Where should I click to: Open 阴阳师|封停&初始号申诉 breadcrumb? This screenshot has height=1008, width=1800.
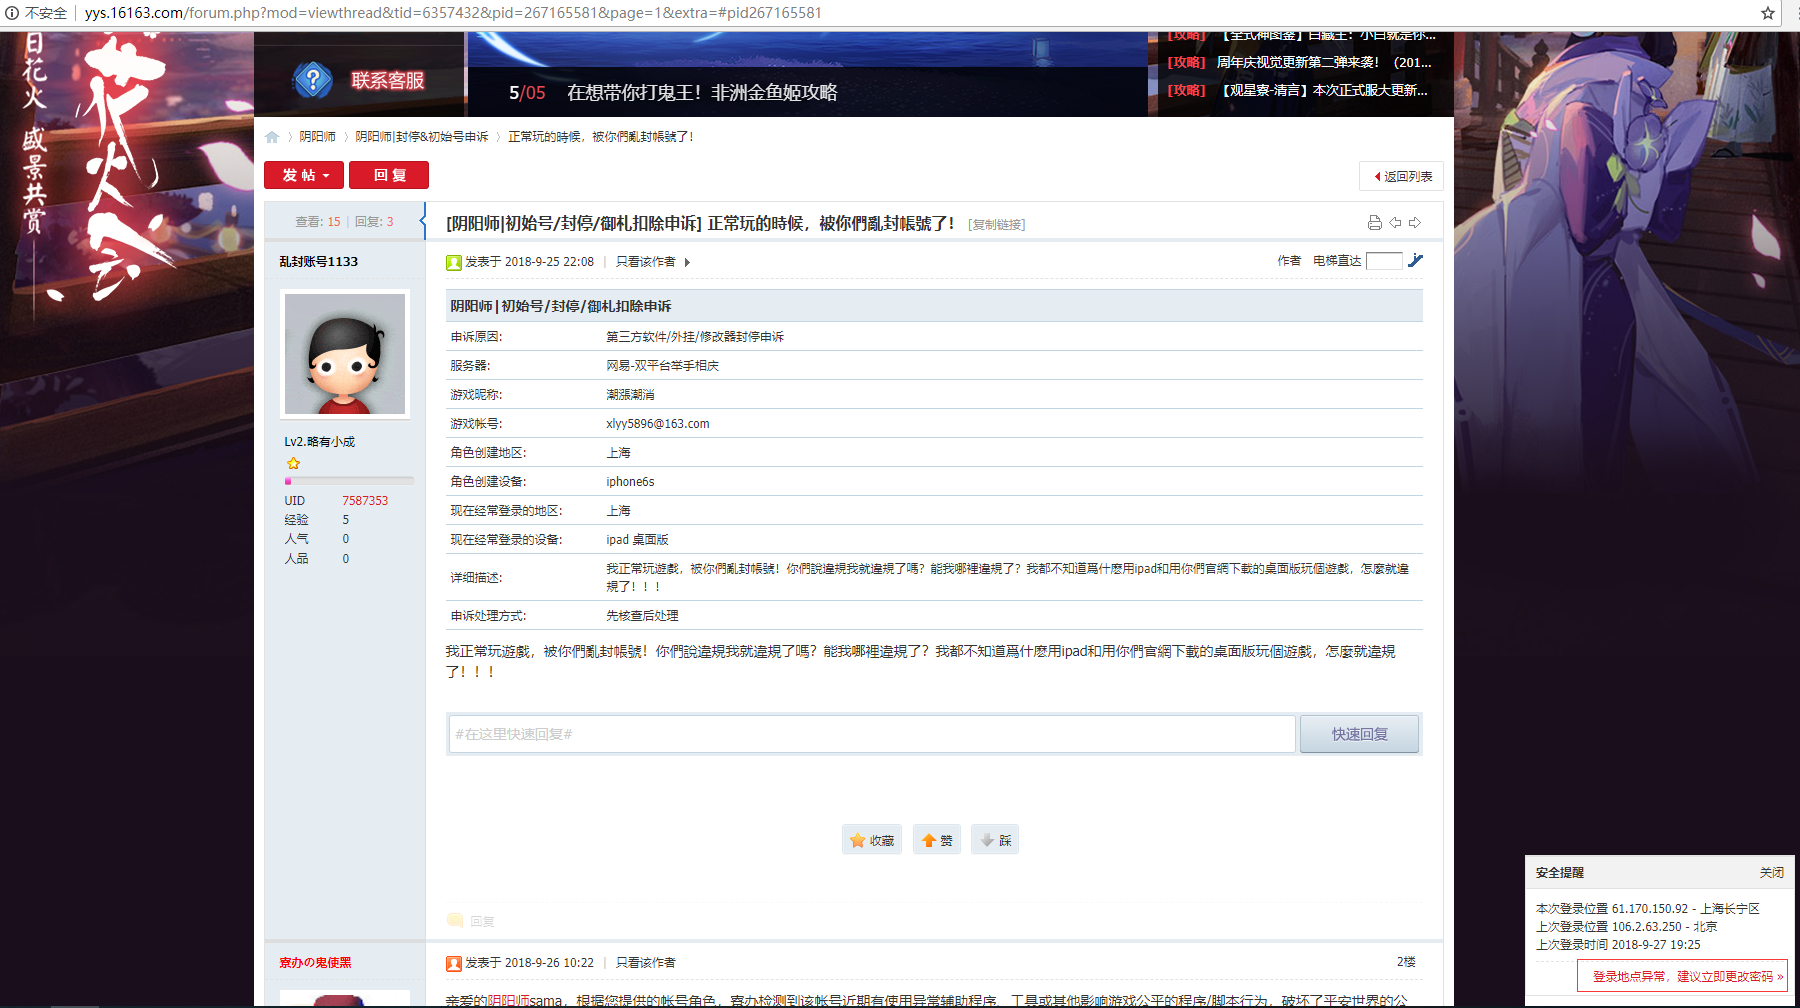(x=422, y=137)
